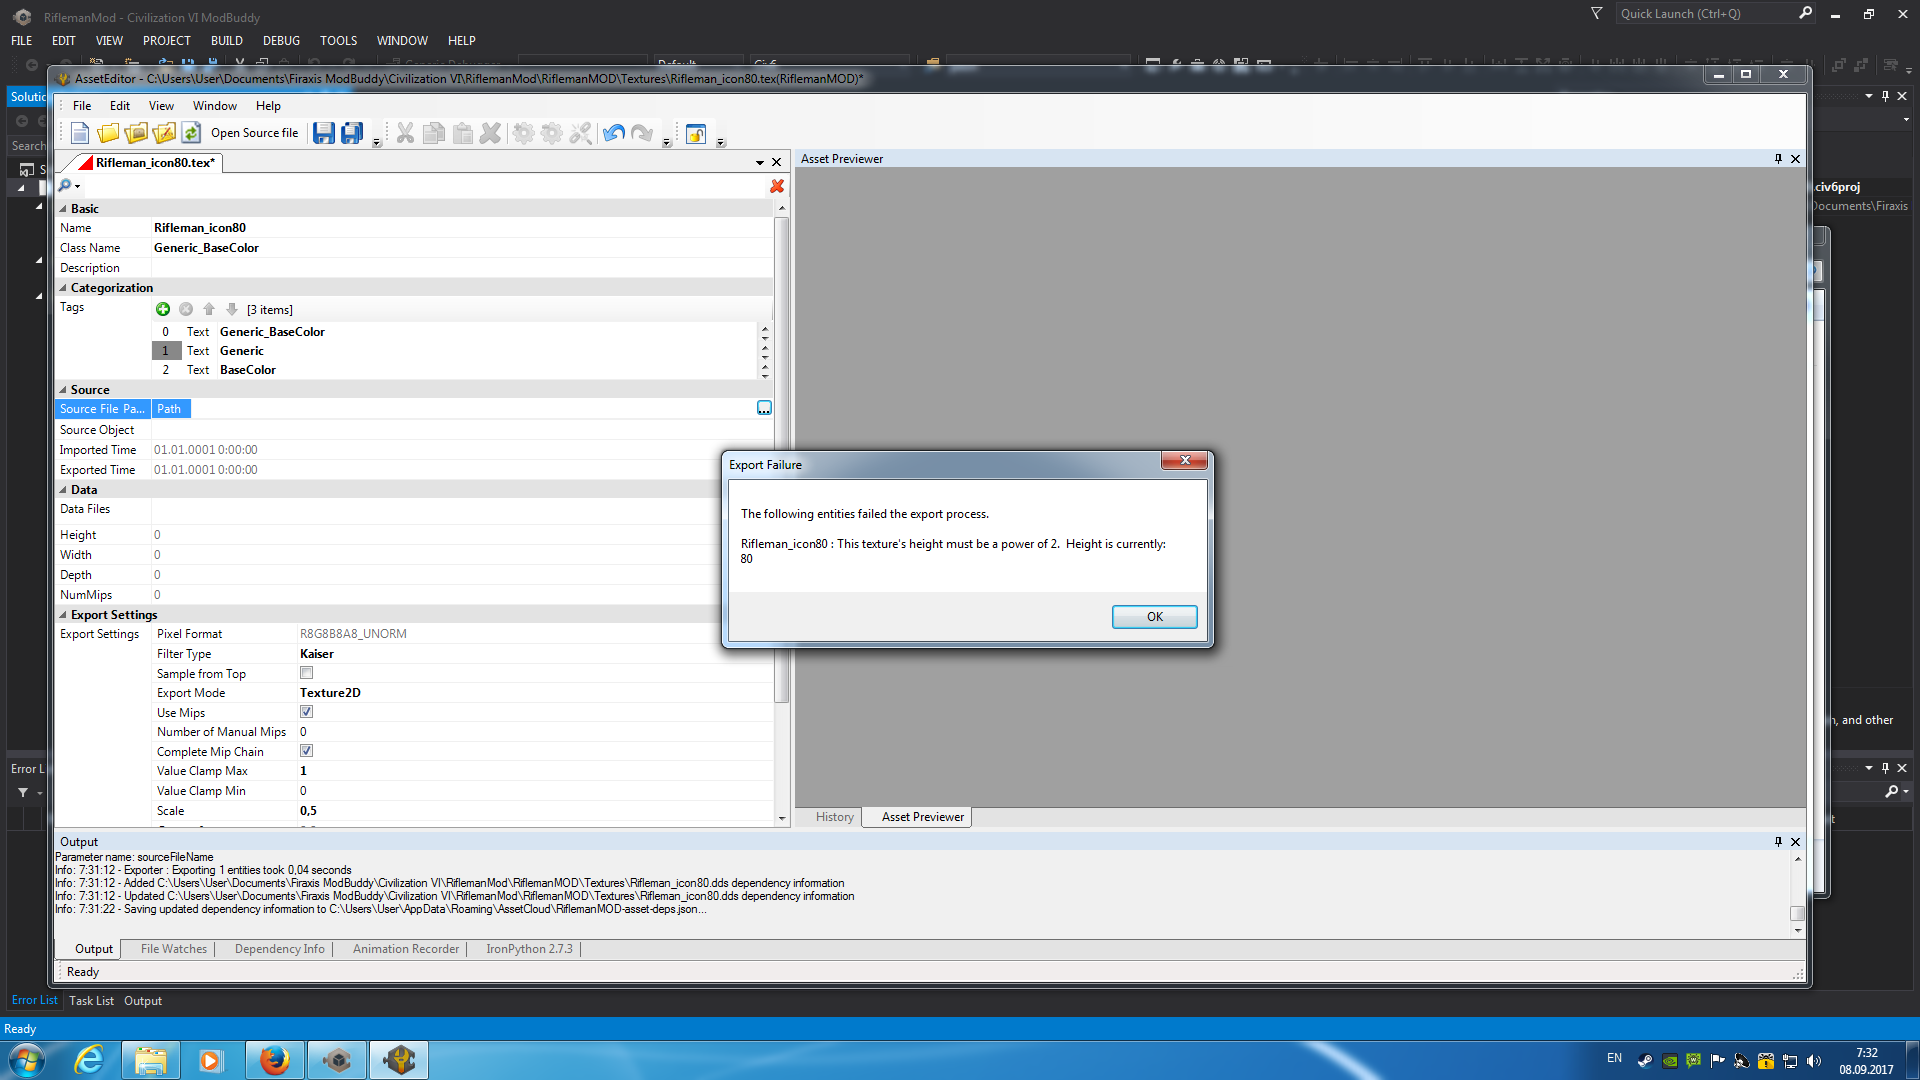Click the wrench tools icon in toolbar
The image size is (1920, 1080).
tap(580, 133)
